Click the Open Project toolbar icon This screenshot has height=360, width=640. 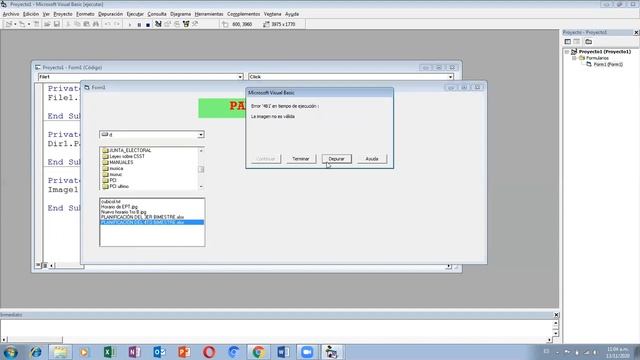(47, 24)
